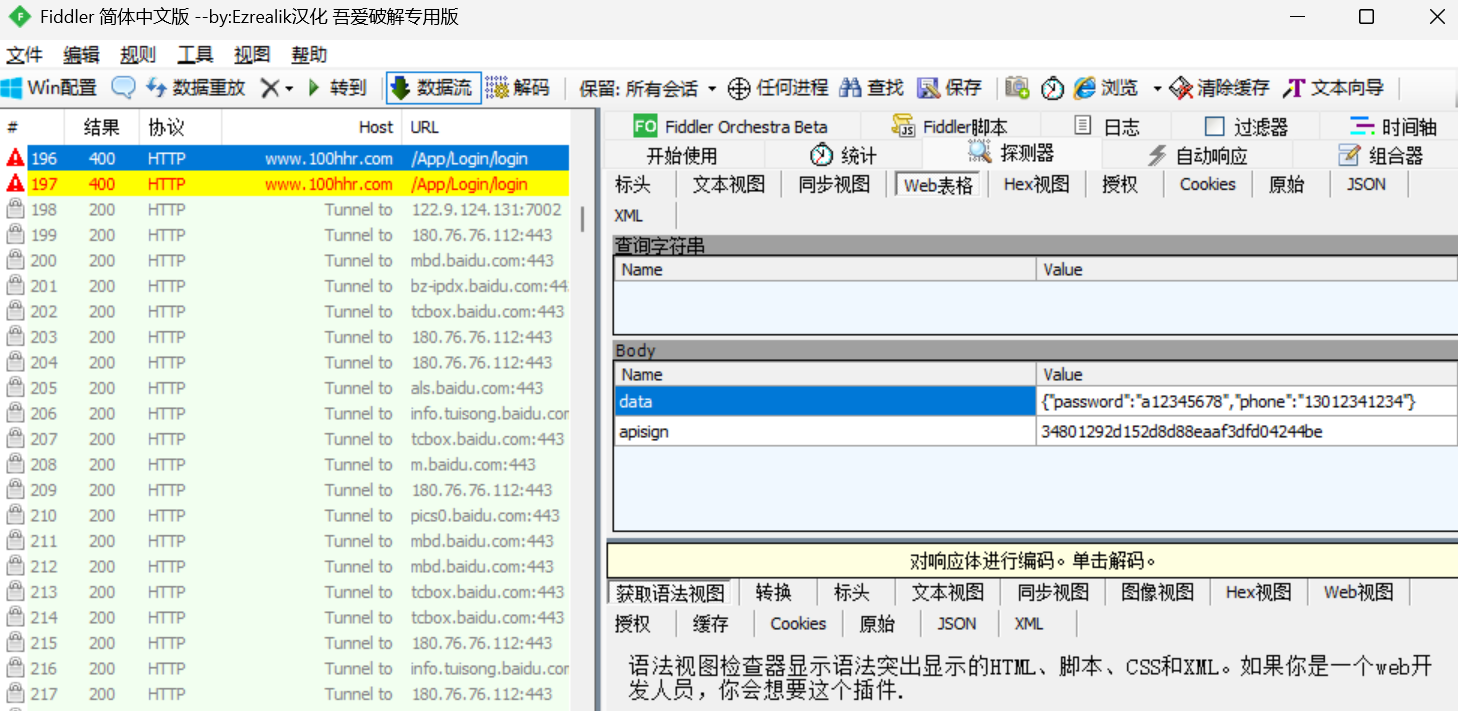This screenshot has height=711, width=1458.
Task: Open the 编辑 menu
Action: (81, 55)
